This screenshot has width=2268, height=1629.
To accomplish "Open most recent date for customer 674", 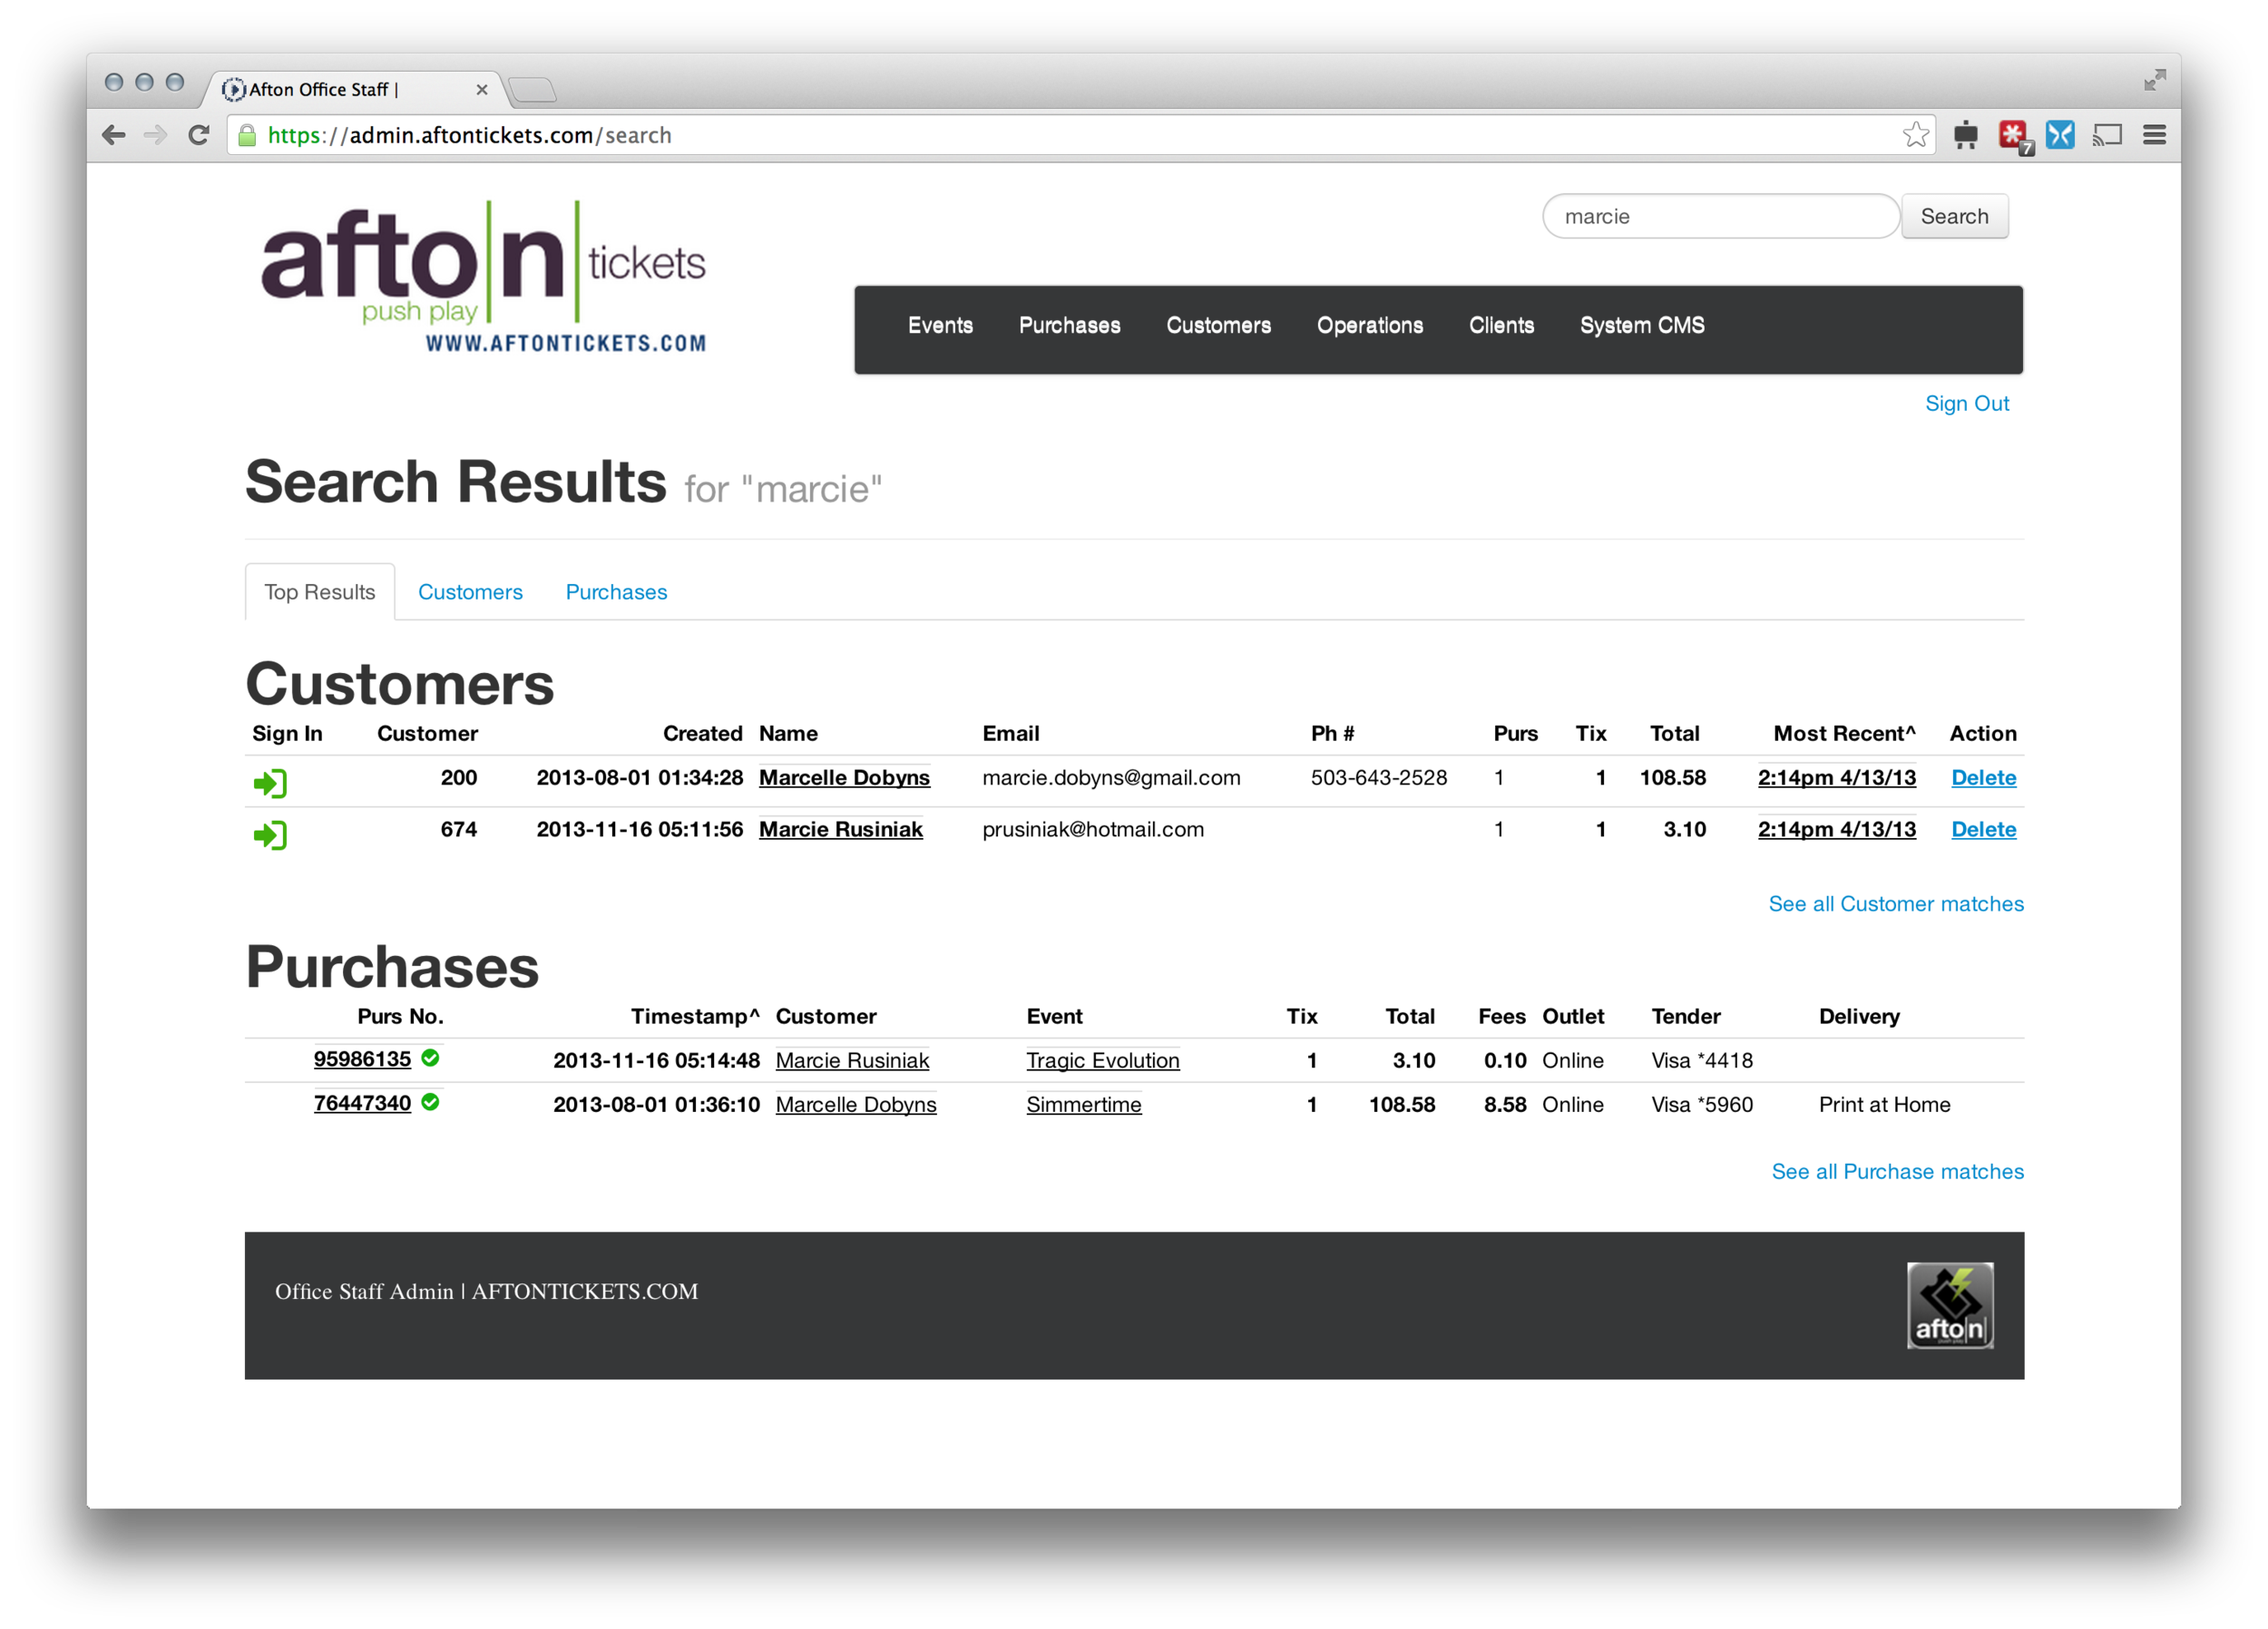I will (x=1836, y=830).
